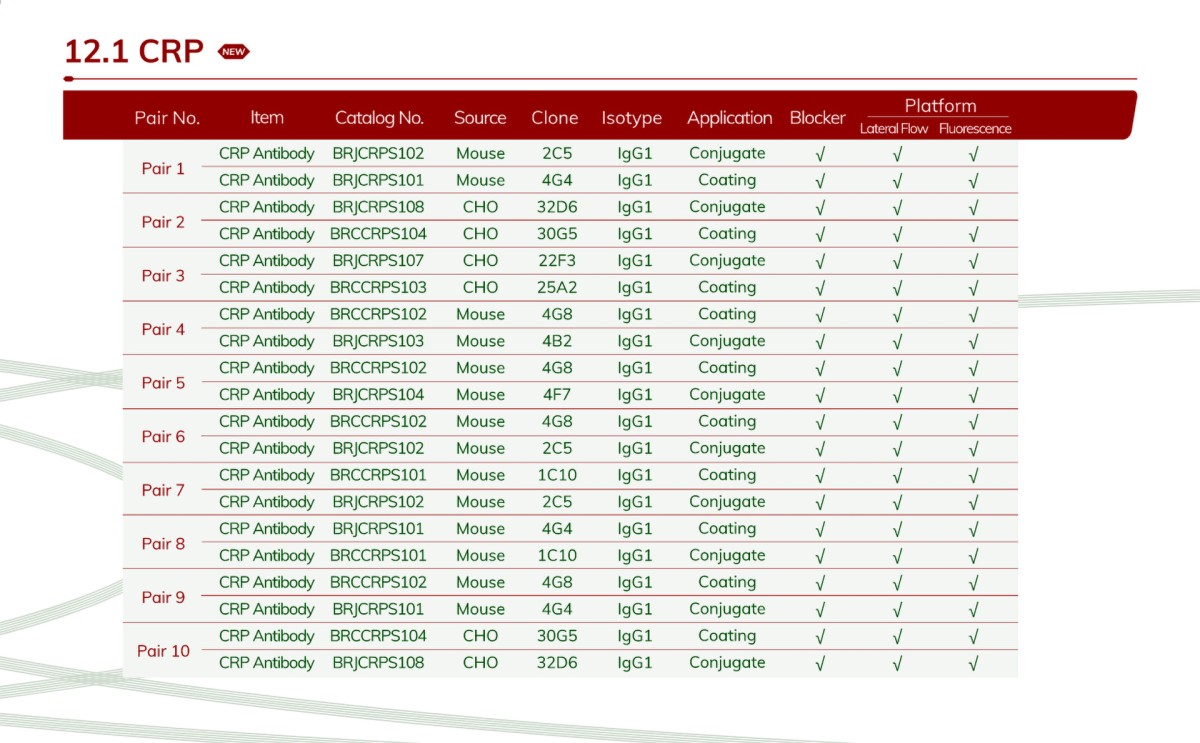Toggle the Lateral Flow mark for Pair 9 Coating
1200x743 pixels.
pos(896,582)
